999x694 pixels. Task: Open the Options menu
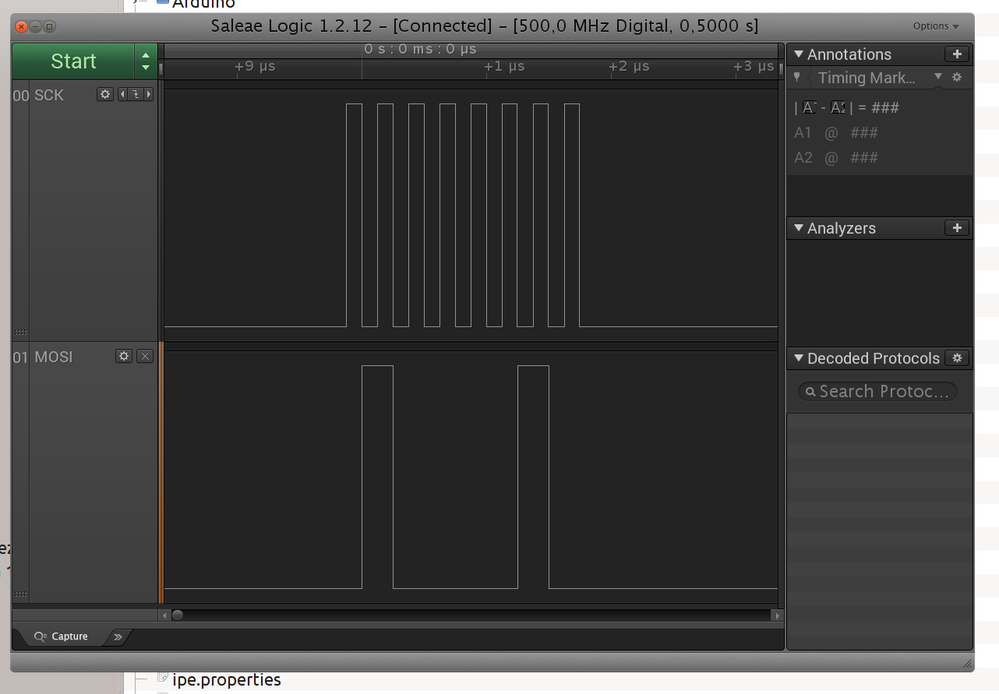(x=935, y=26)
